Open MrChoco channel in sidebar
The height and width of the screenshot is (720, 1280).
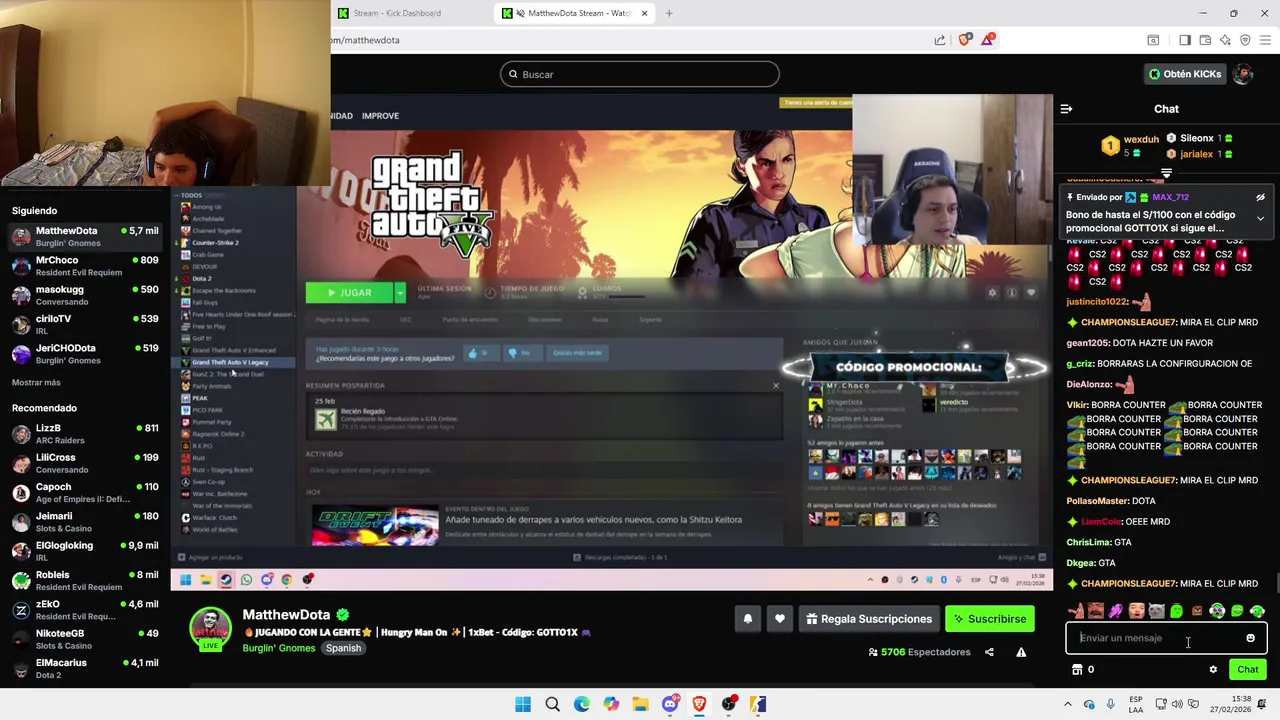(84, 266)
